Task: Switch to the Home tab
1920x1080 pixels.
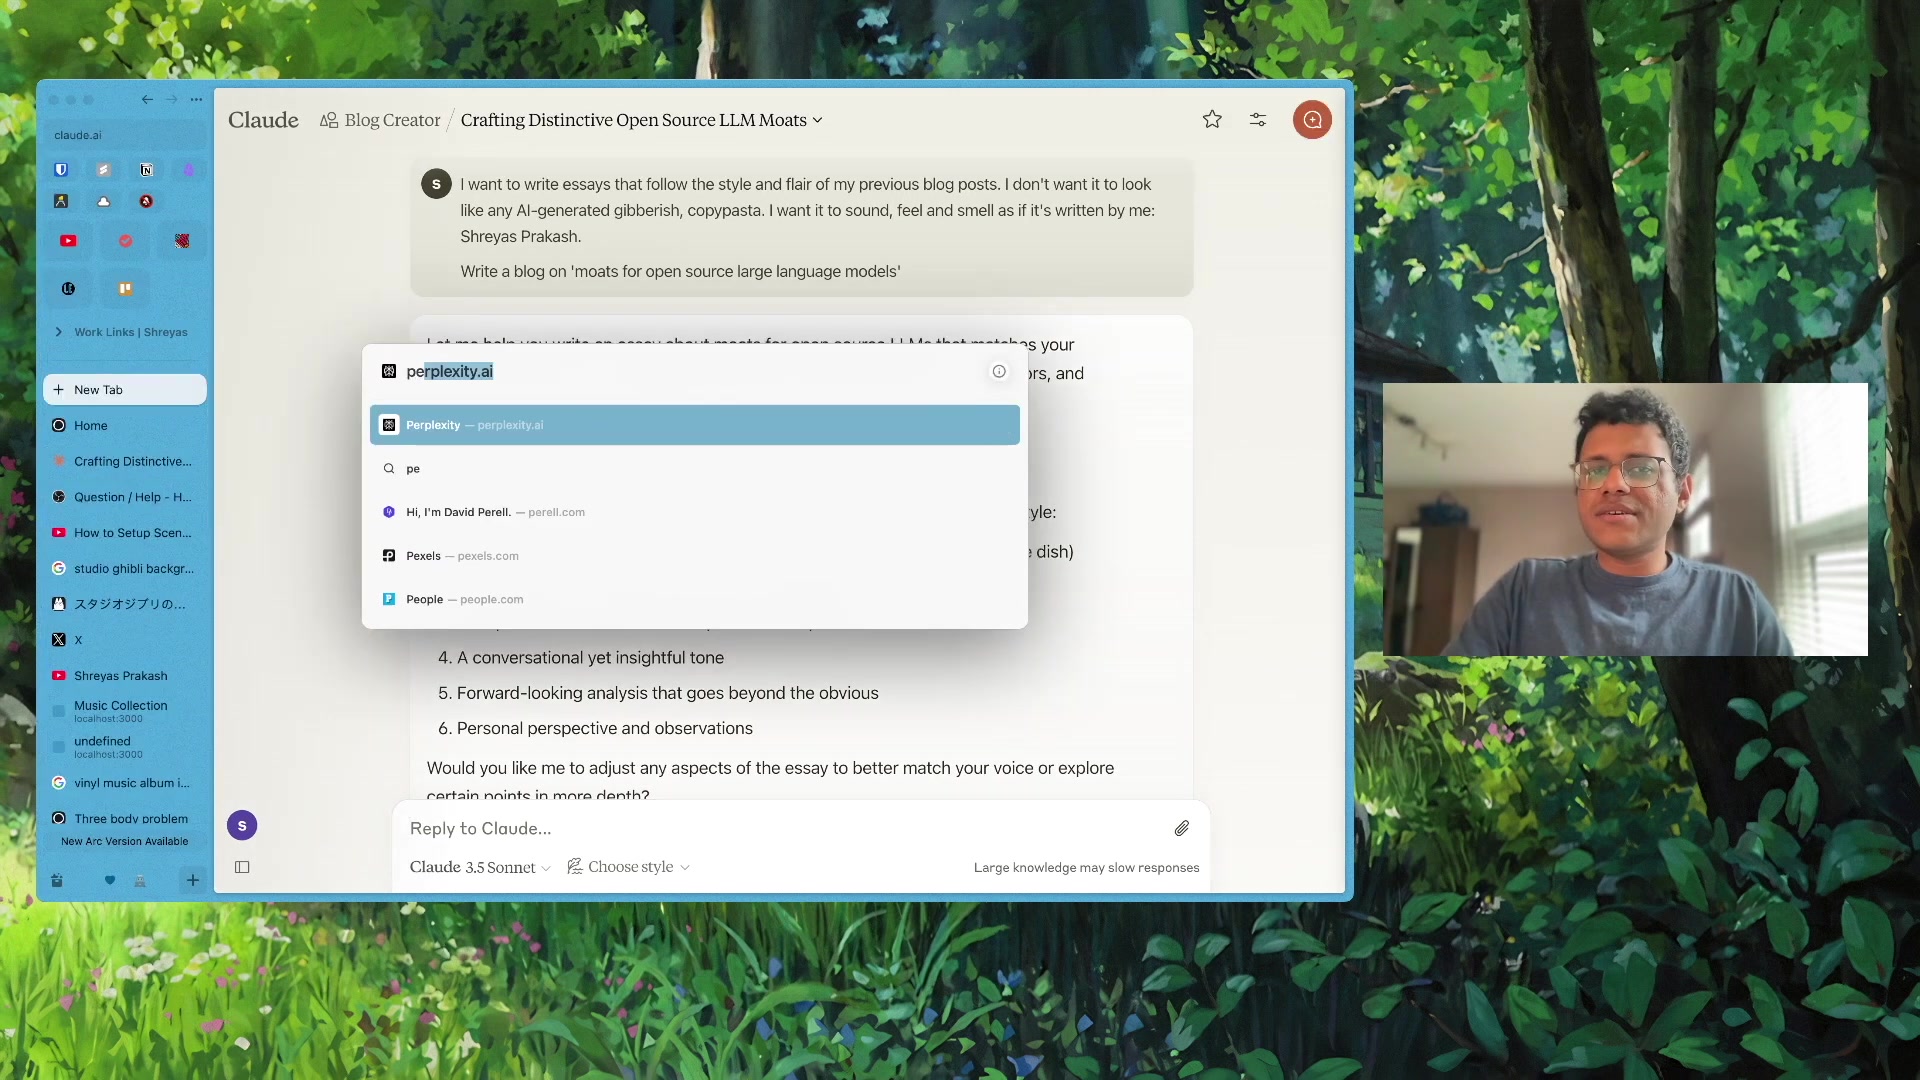Action: click(x=125, y=426)
